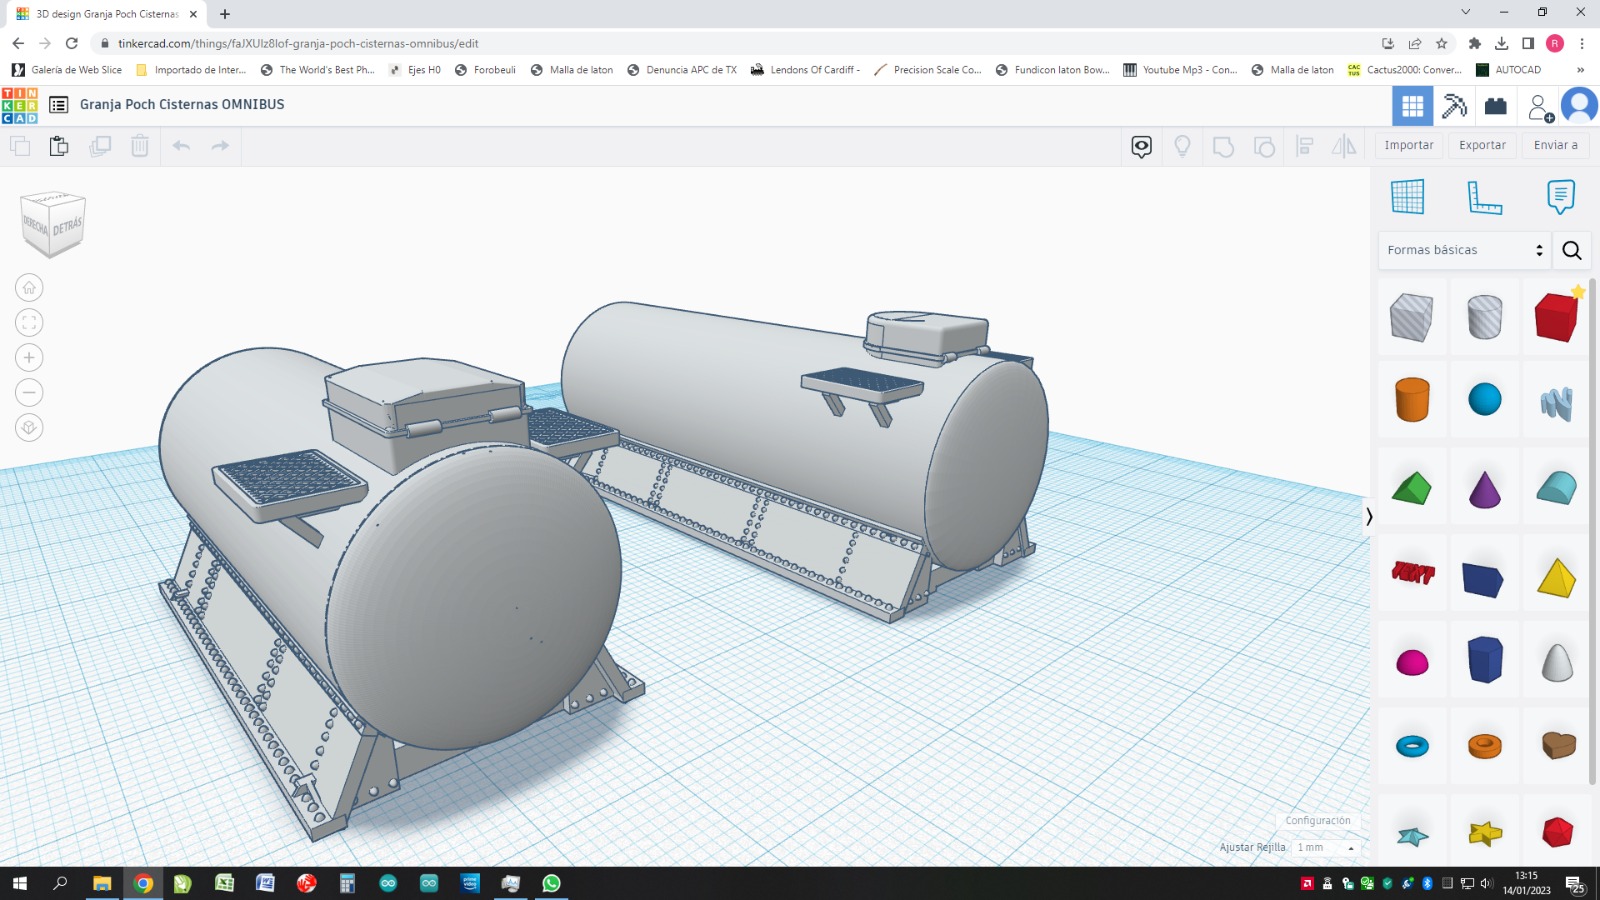Click the Fit all in view icon
Image resolution: width=1600 pixels, height=900 pixels.
coord(29,323)
